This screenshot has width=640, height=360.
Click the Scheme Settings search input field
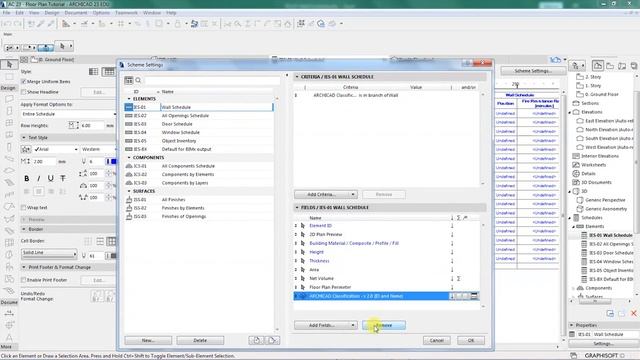[x=212, y=80]
